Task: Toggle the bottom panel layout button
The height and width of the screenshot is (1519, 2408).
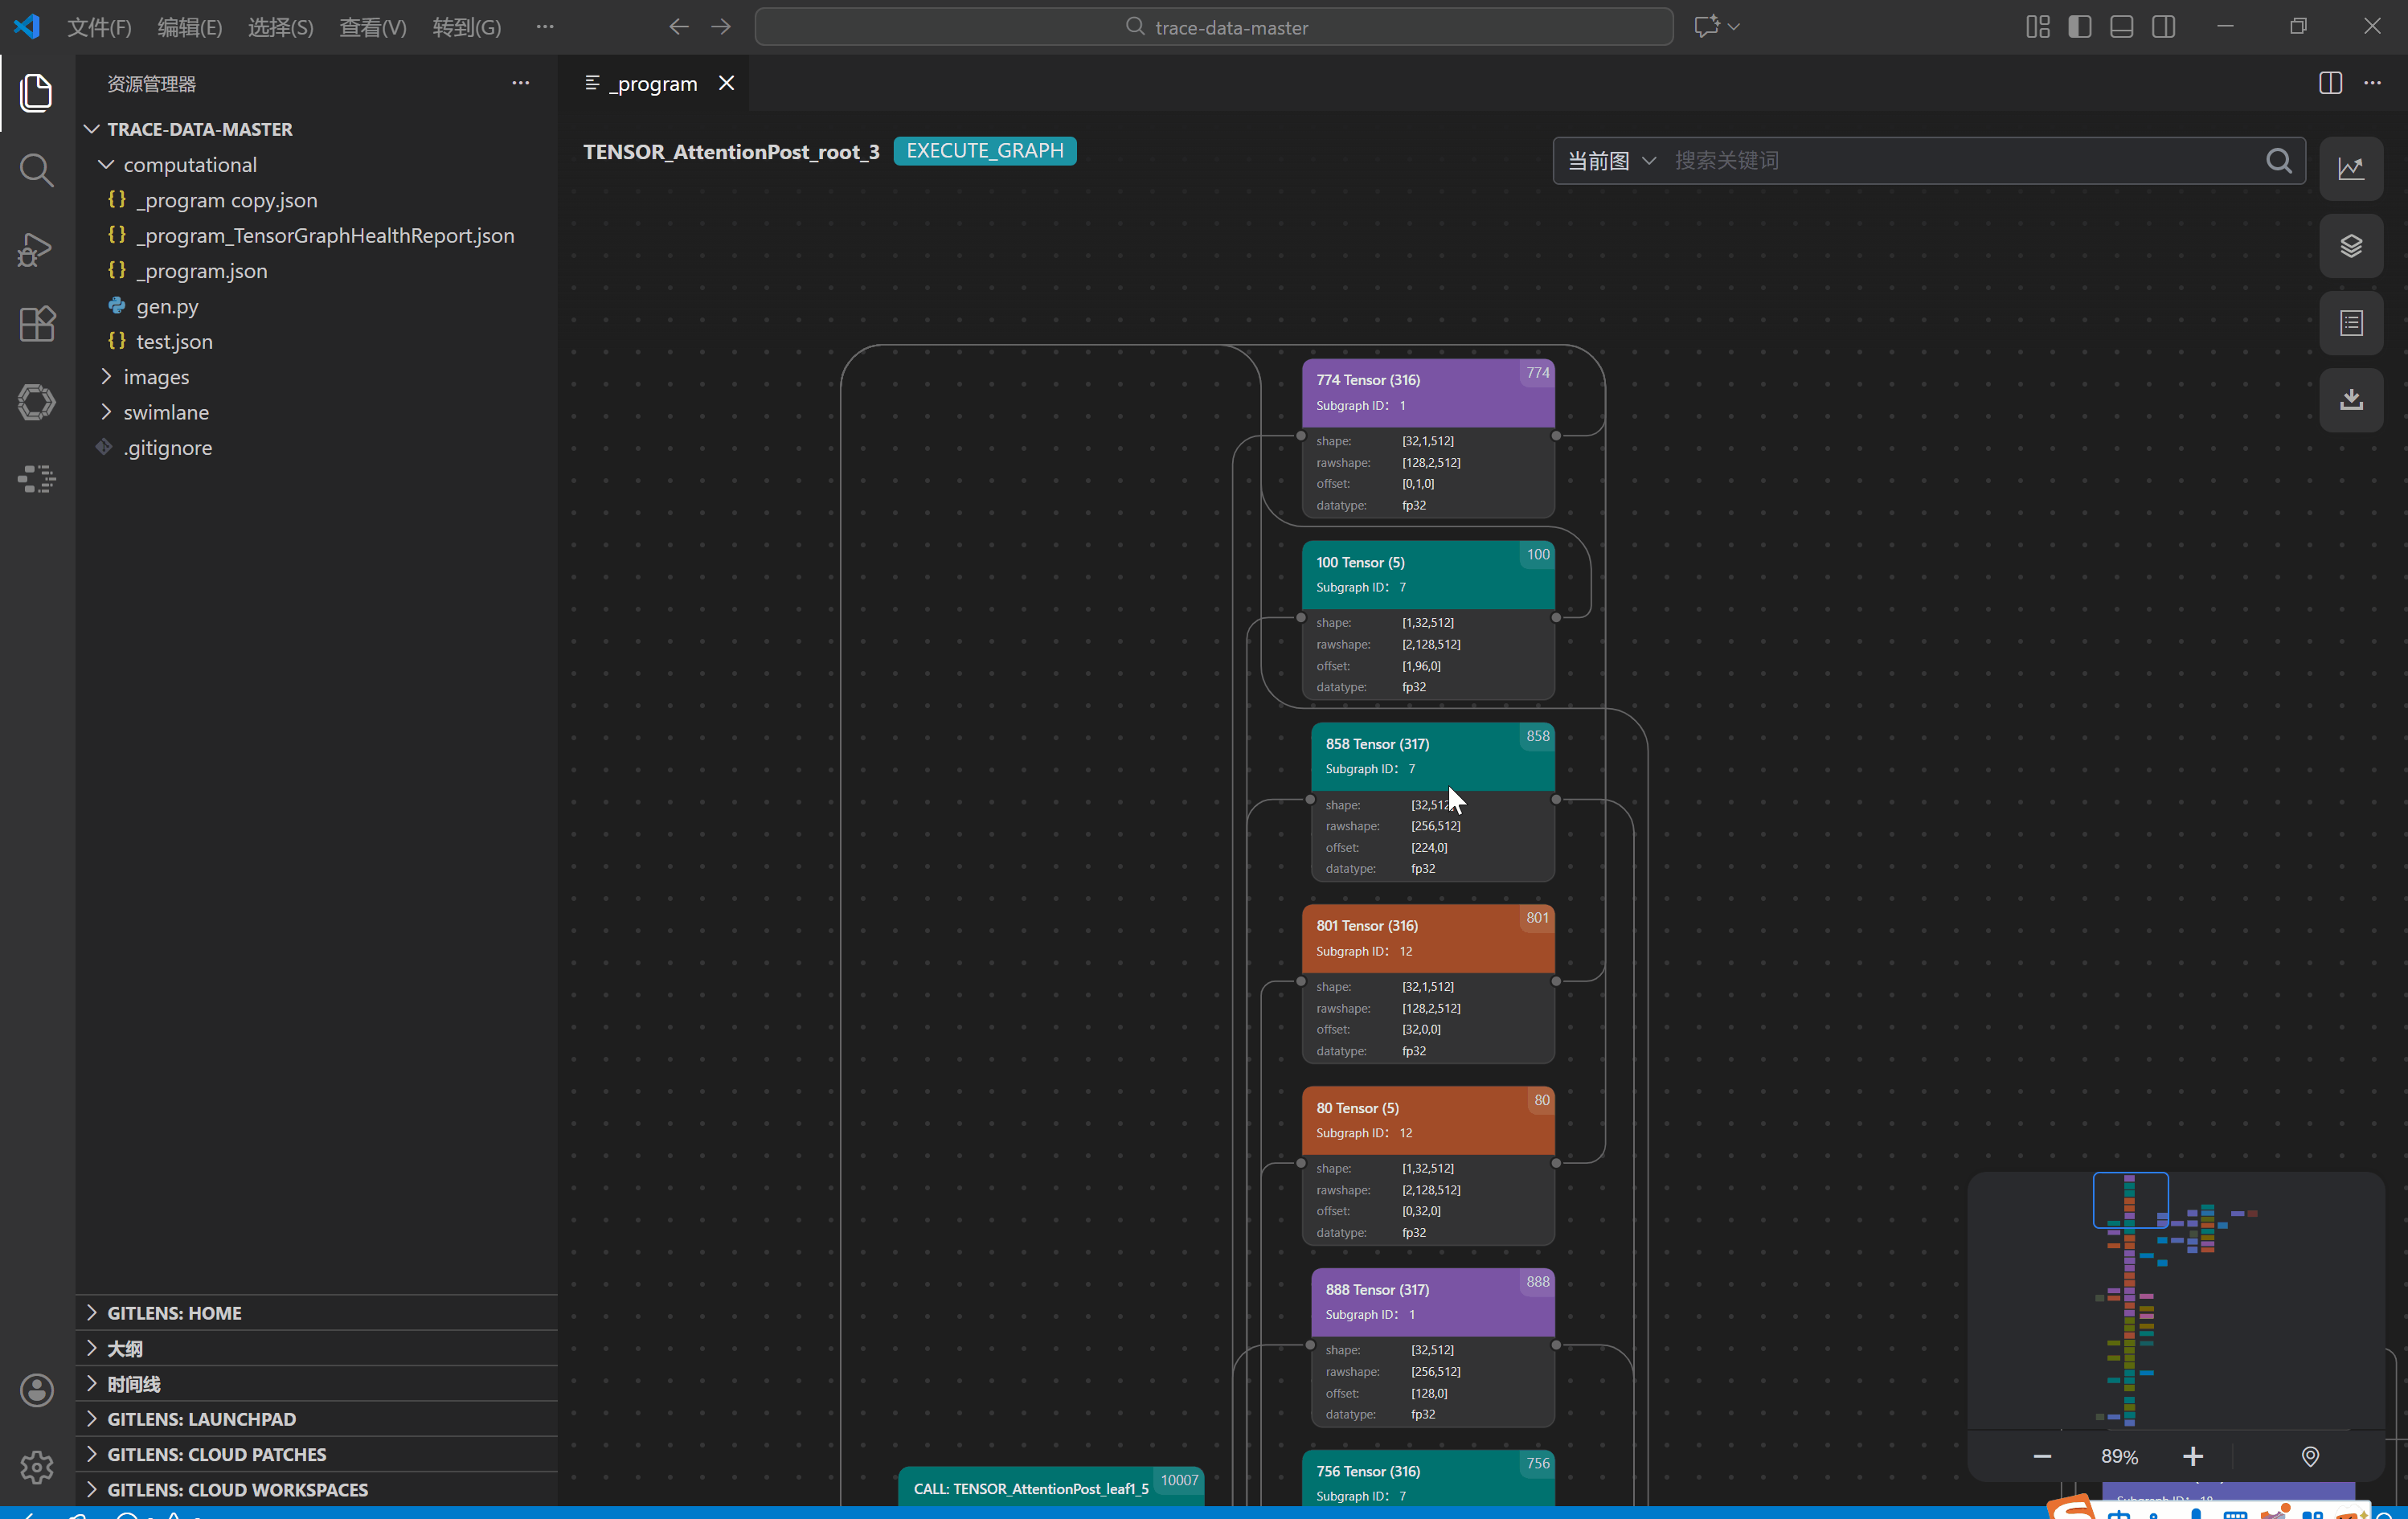Action: (x=2121, y=27)
